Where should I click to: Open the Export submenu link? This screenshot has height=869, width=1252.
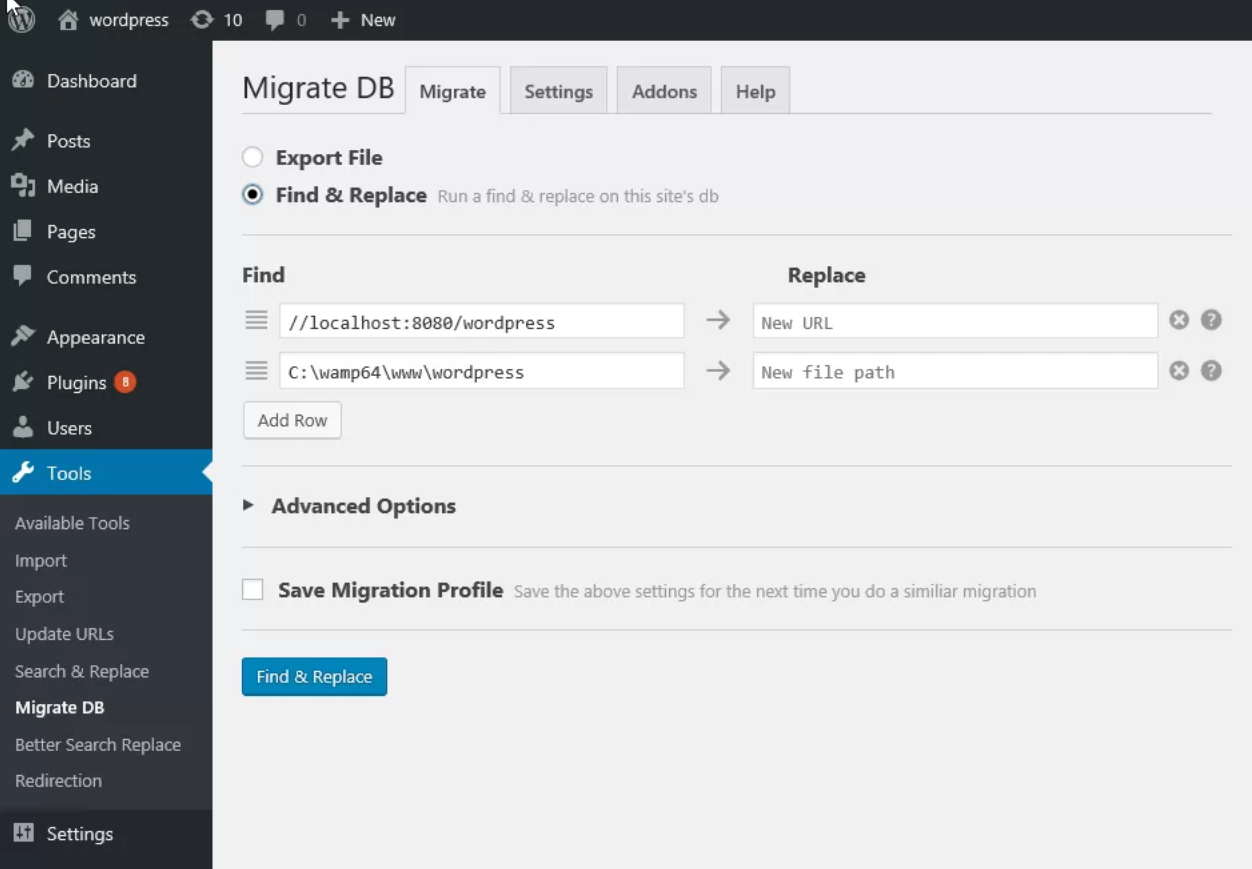coord(39,597)
